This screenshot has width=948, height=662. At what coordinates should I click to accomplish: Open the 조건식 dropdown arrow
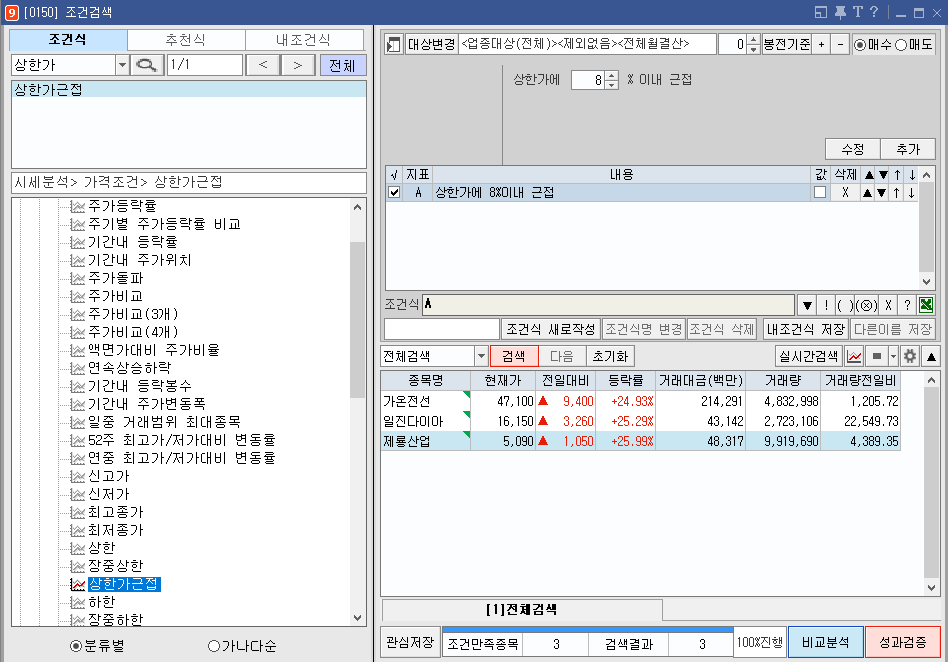(x=808, y=305)
